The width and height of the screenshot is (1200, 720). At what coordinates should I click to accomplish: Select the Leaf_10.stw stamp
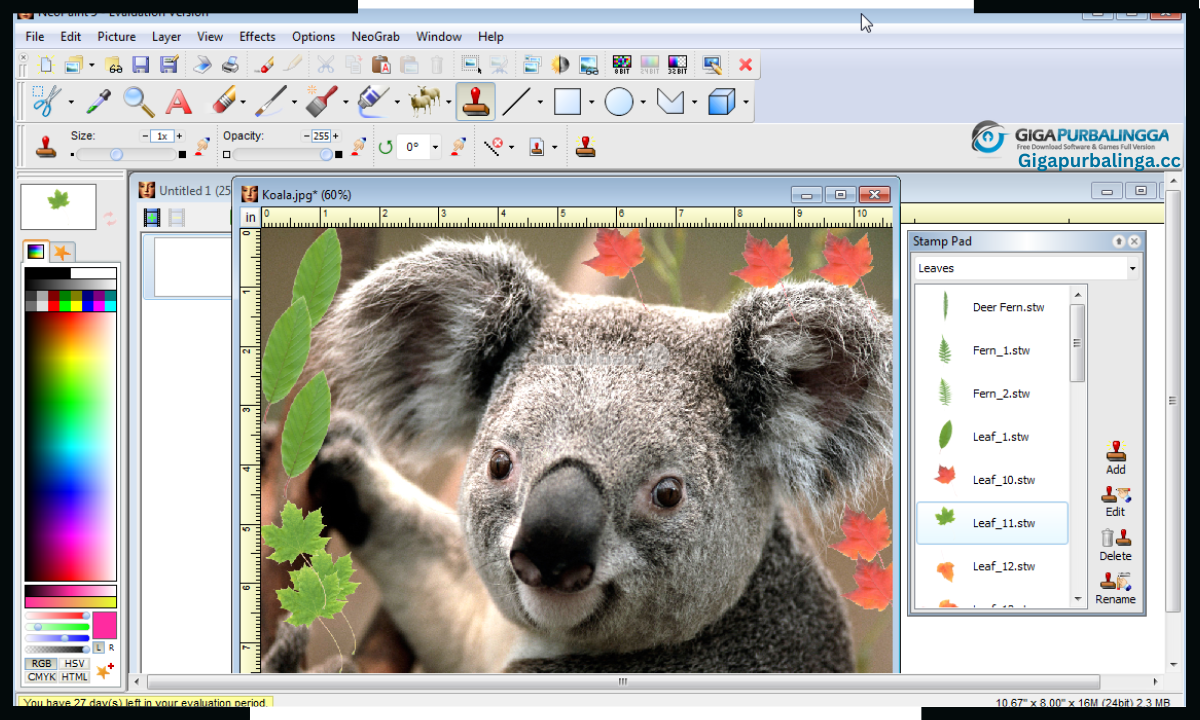pyautogui.click(x=991, y=480)
